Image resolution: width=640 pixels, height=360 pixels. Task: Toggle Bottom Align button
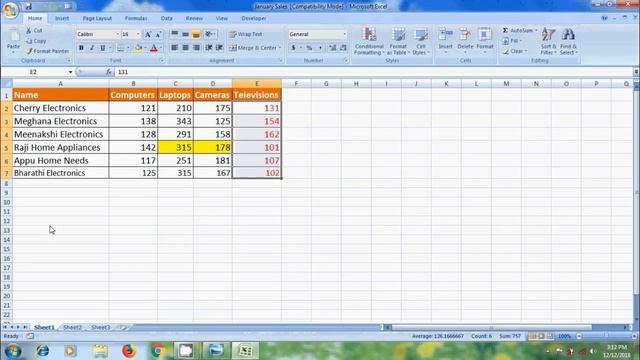tap(196, 34)
